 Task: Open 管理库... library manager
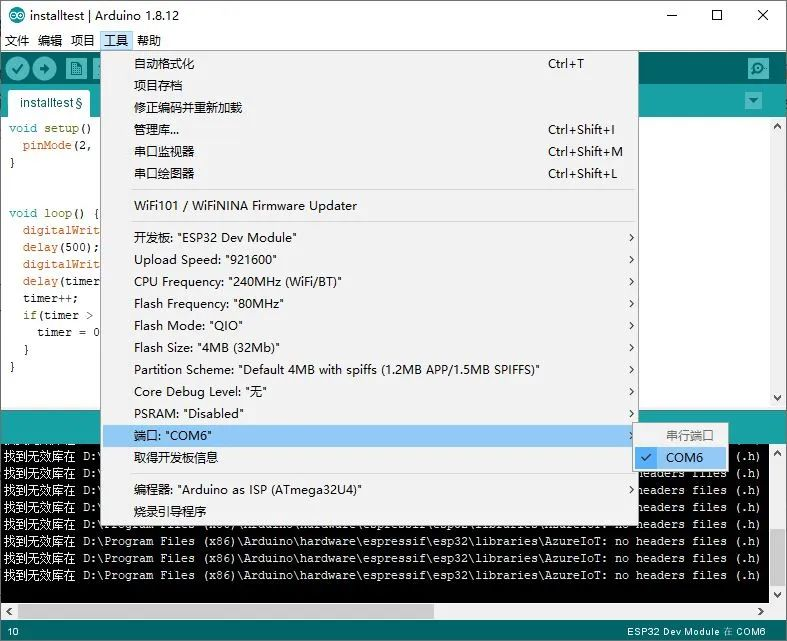pos(369,130)
